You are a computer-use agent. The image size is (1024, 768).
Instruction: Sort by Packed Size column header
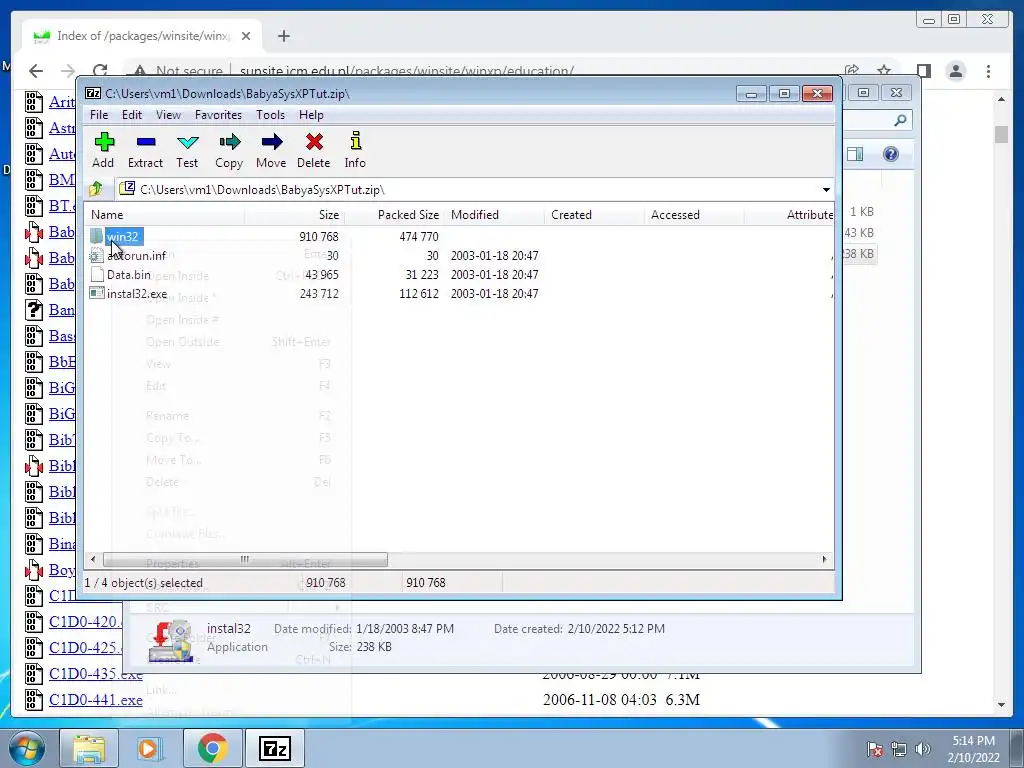click(x=394, y=215)
